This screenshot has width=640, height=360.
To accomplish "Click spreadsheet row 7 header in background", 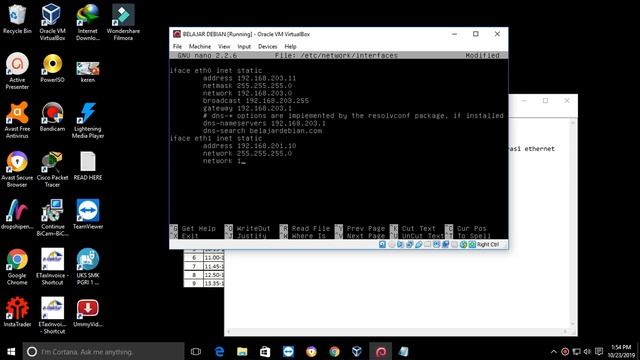I will [194, 266].
